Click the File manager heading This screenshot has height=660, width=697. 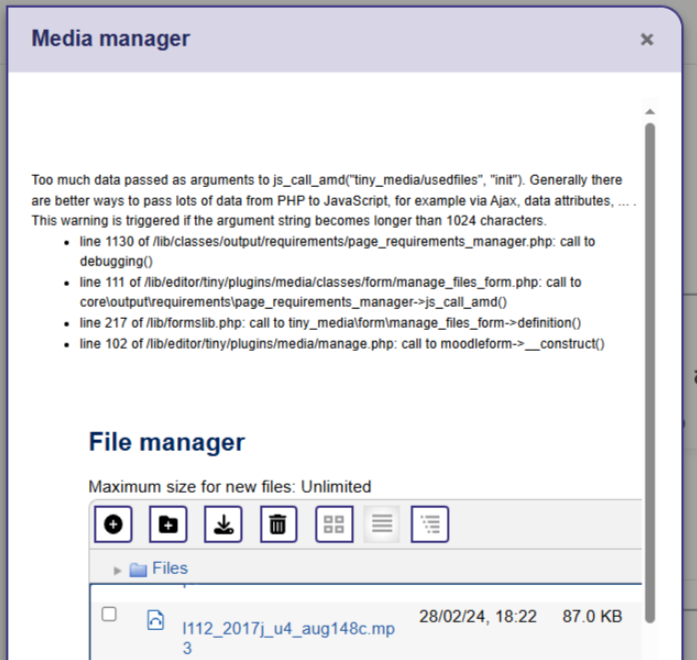167,442
